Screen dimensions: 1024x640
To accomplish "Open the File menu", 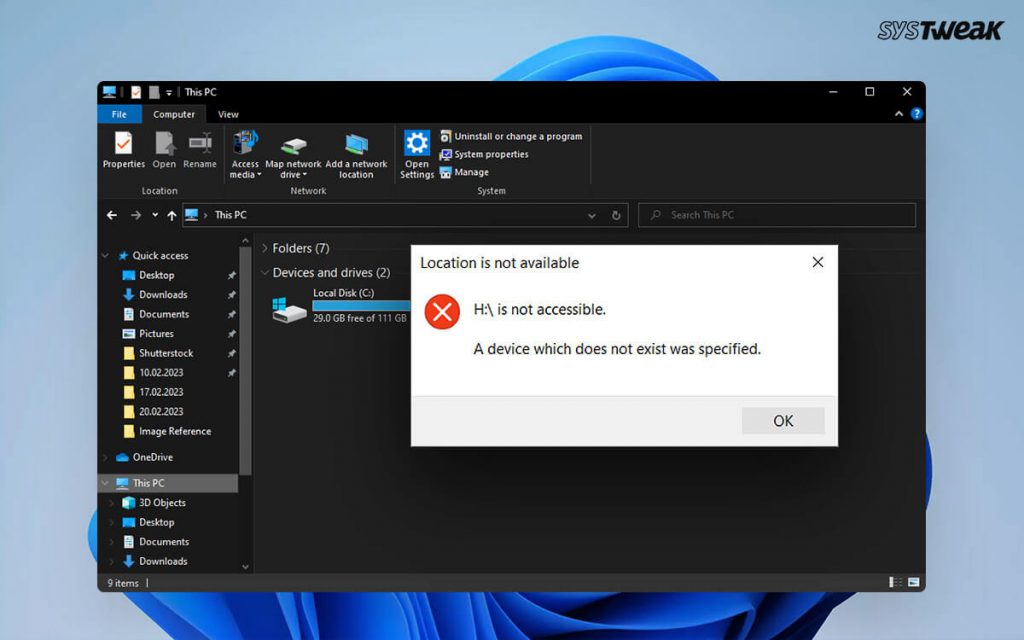I will point(119,114).
